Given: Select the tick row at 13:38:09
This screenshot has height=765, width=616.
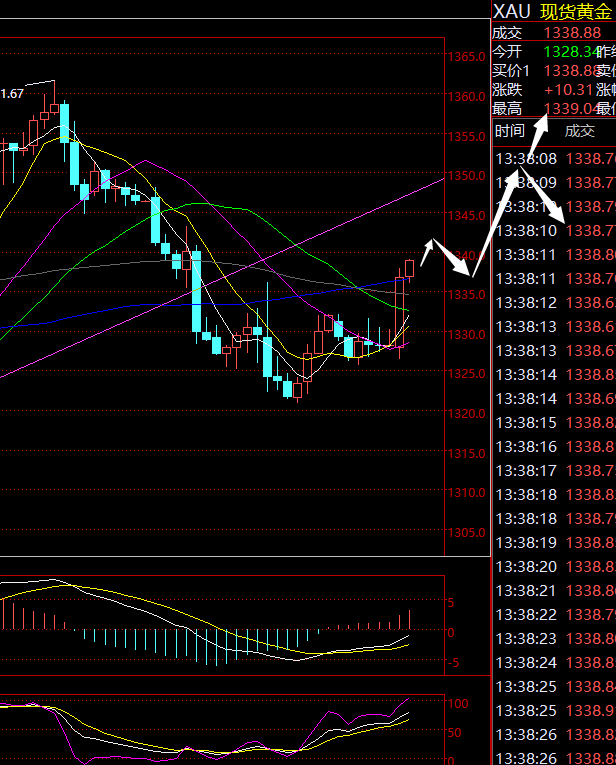Looking at the screenshot, I should click(556, 182).
